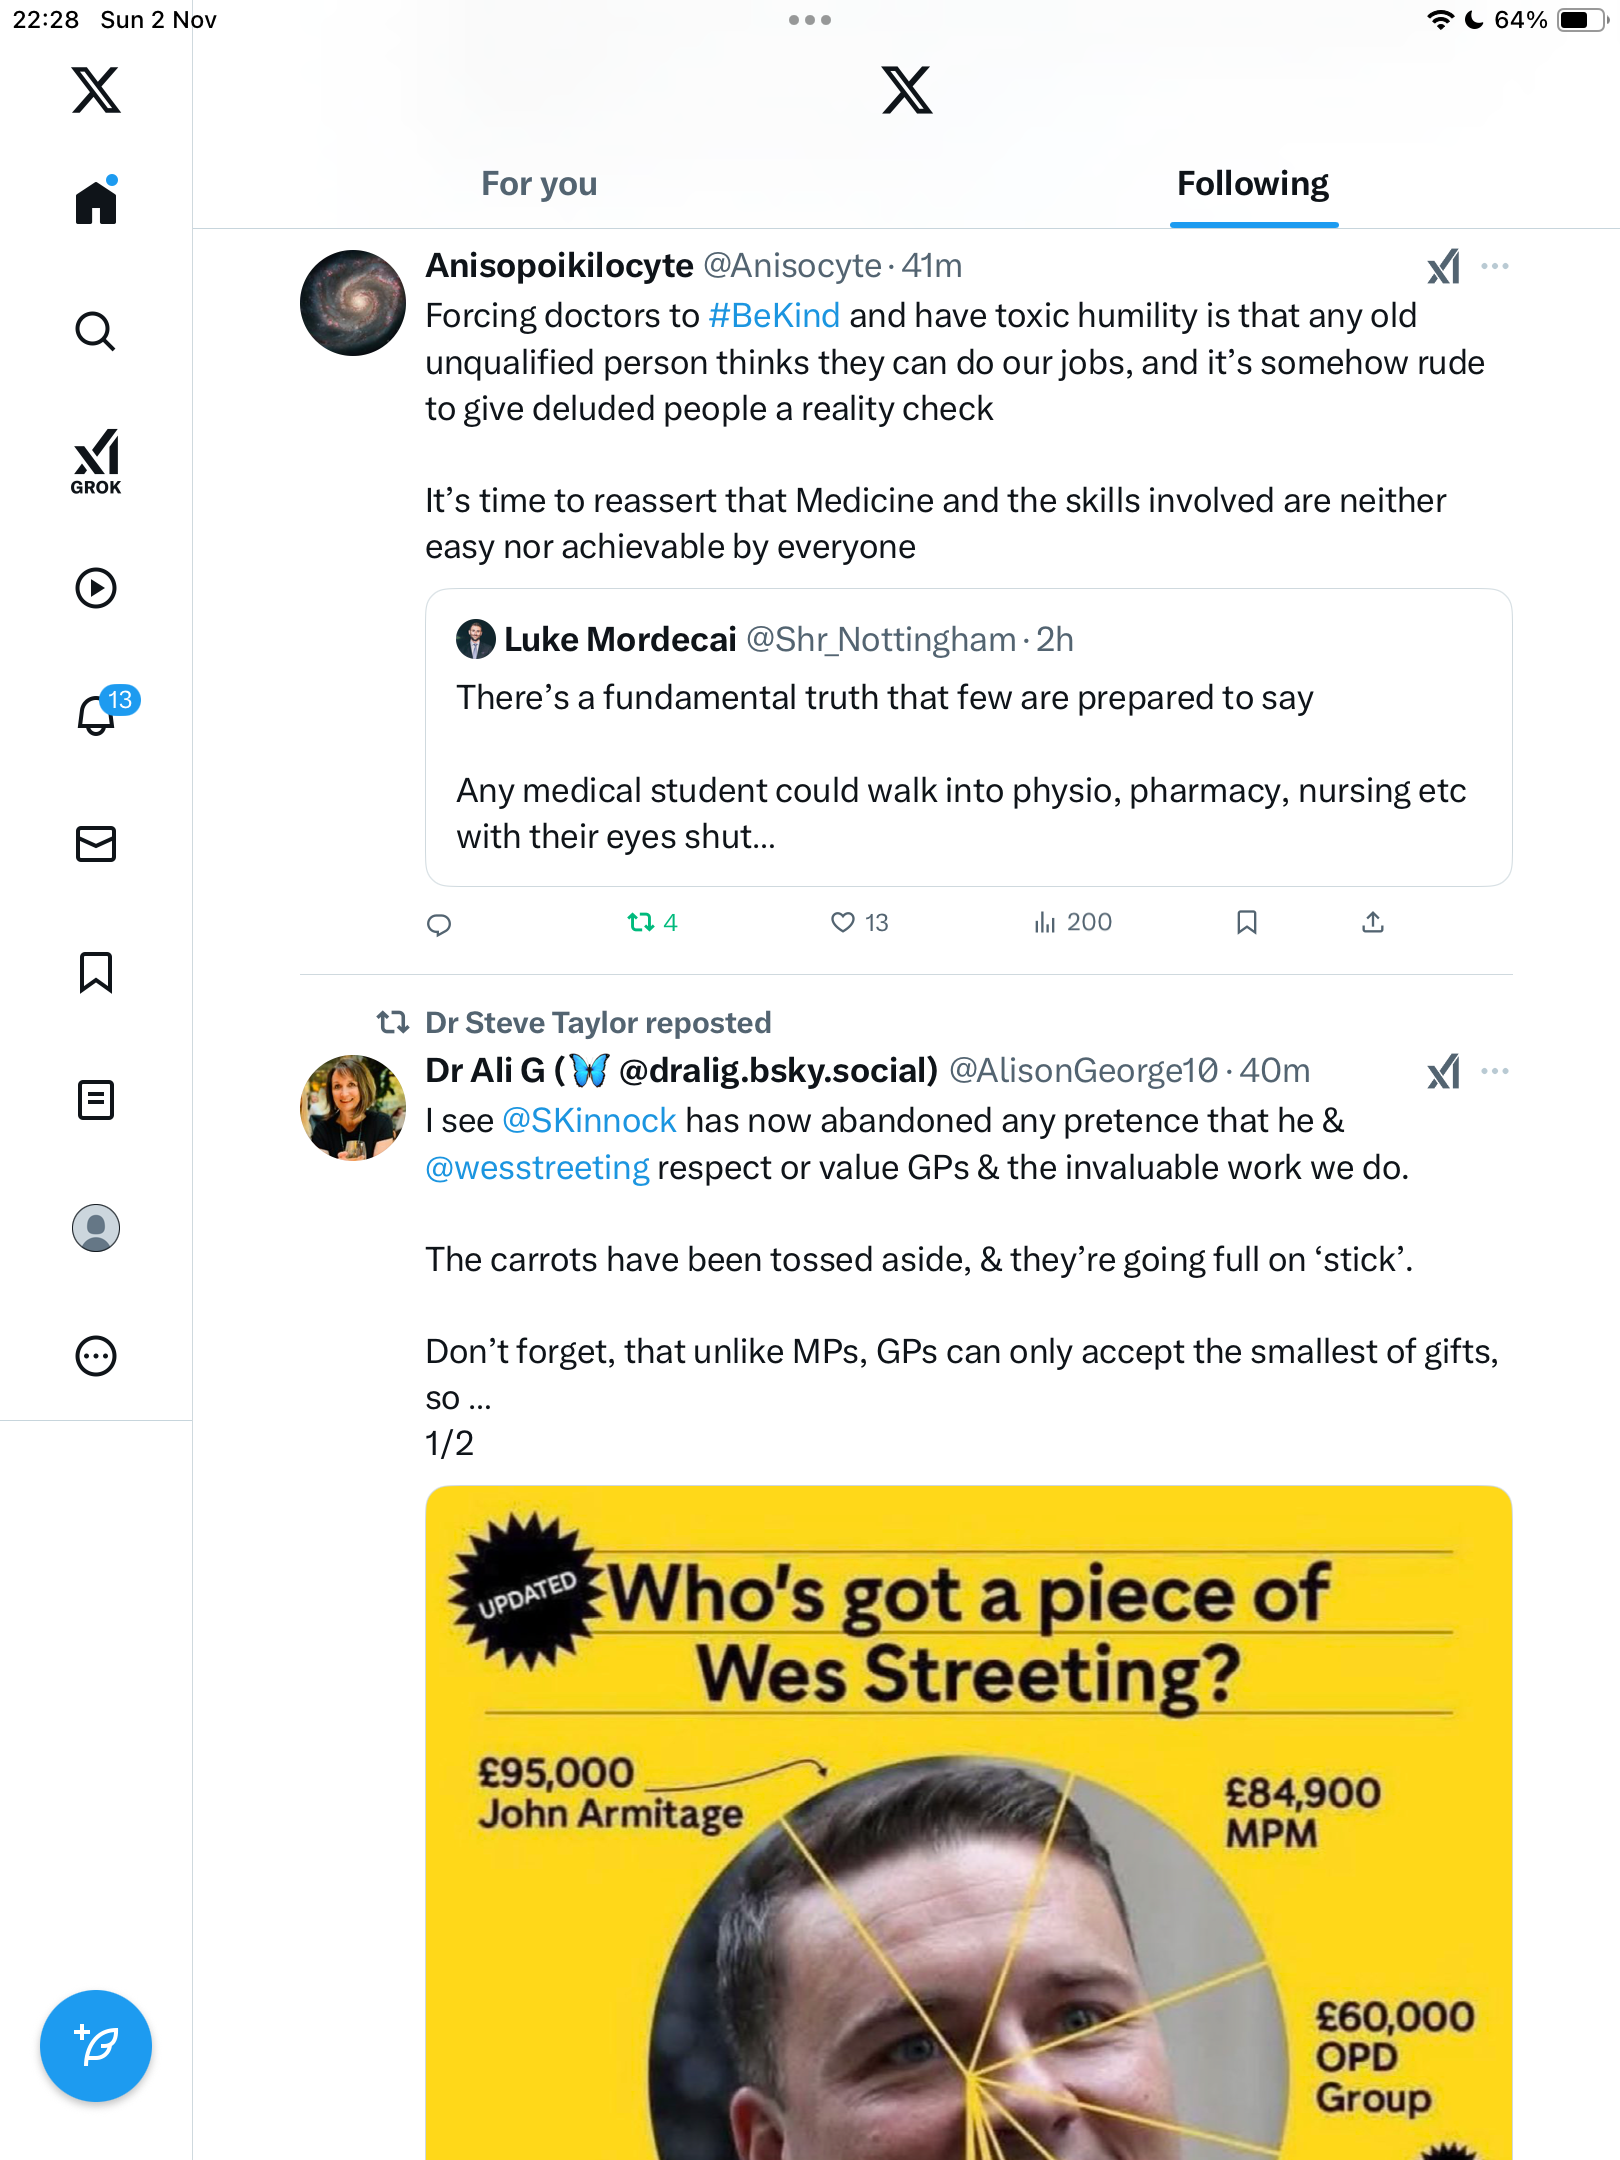Image resolution: width=1620 pixels, height=2160 pixels.
Task: Open Grok from the sidebar
Action: [x=96, y=461]
